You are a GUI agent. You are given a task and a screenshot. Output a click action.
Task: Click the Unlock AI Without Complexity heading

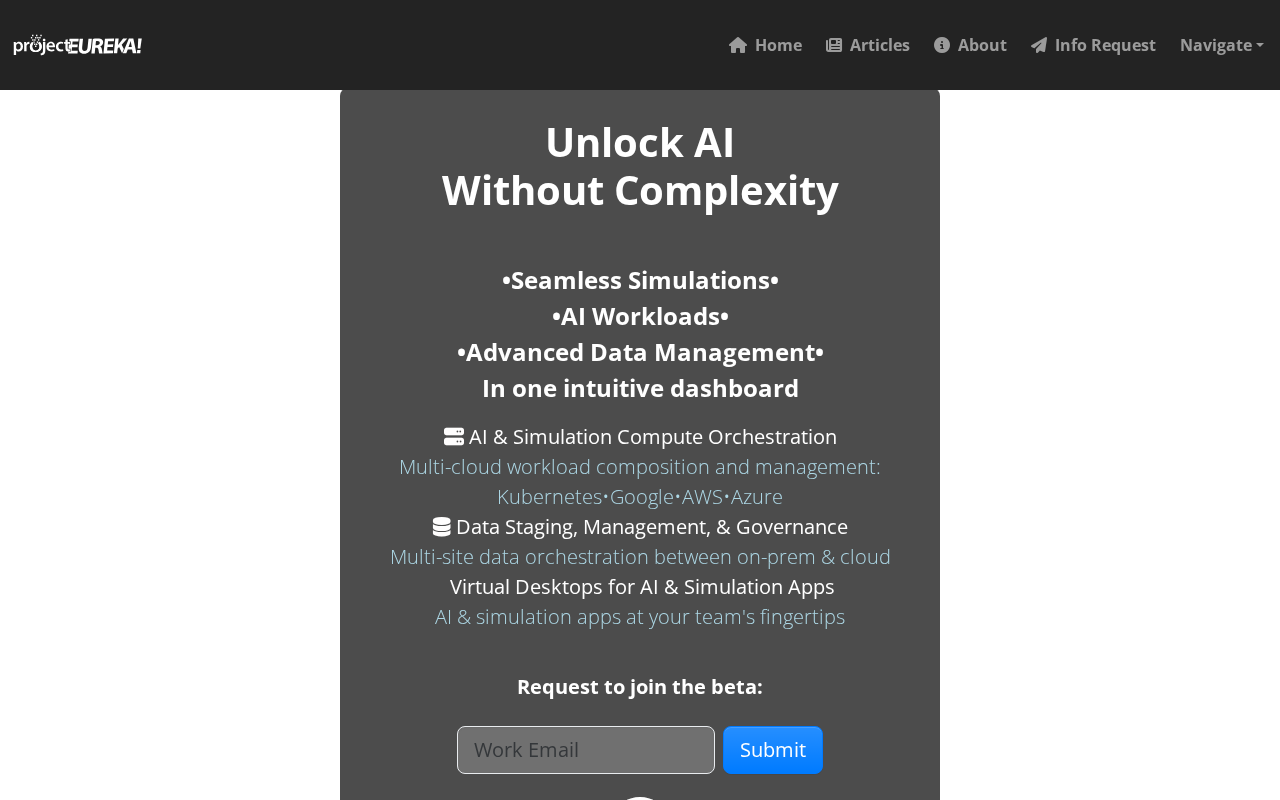pos(640,166)
